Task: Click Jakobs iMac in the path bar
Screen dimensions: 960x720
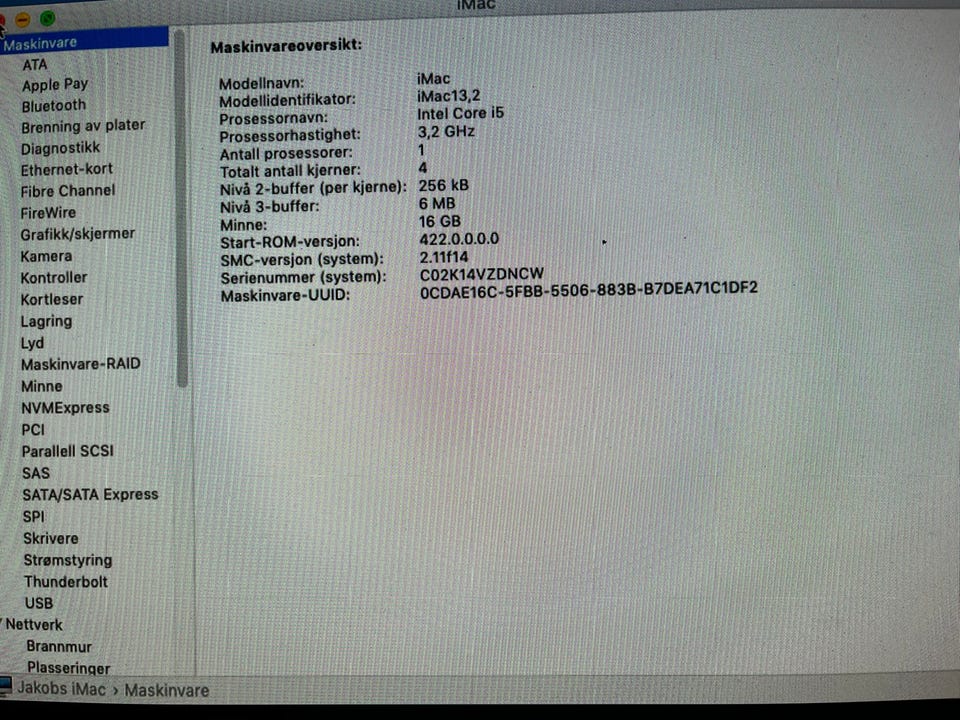Action: click(x=61, y=689)
